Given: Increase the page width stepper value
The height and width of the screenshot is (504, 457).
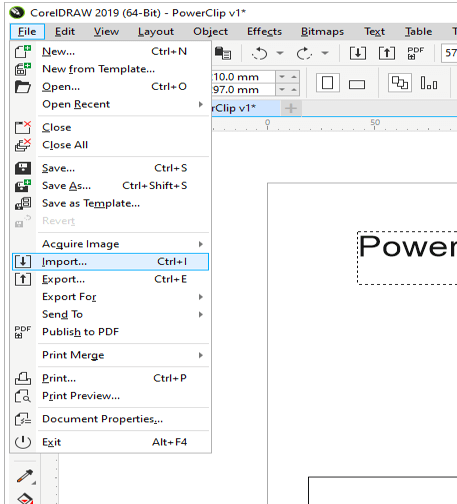Looking at the screenshot, I should pos(294,77).
